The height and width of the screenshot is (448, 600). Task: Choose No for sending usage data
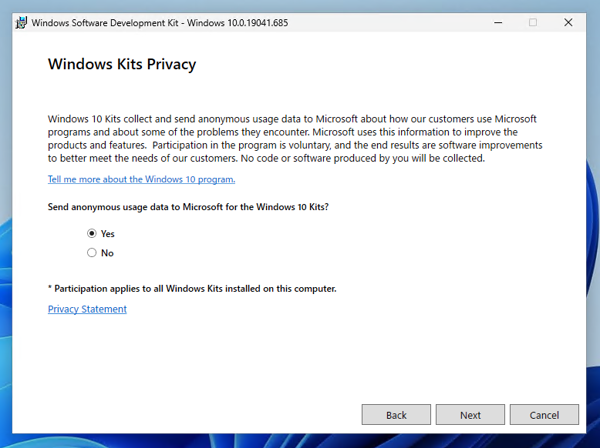tap(91, 253)
